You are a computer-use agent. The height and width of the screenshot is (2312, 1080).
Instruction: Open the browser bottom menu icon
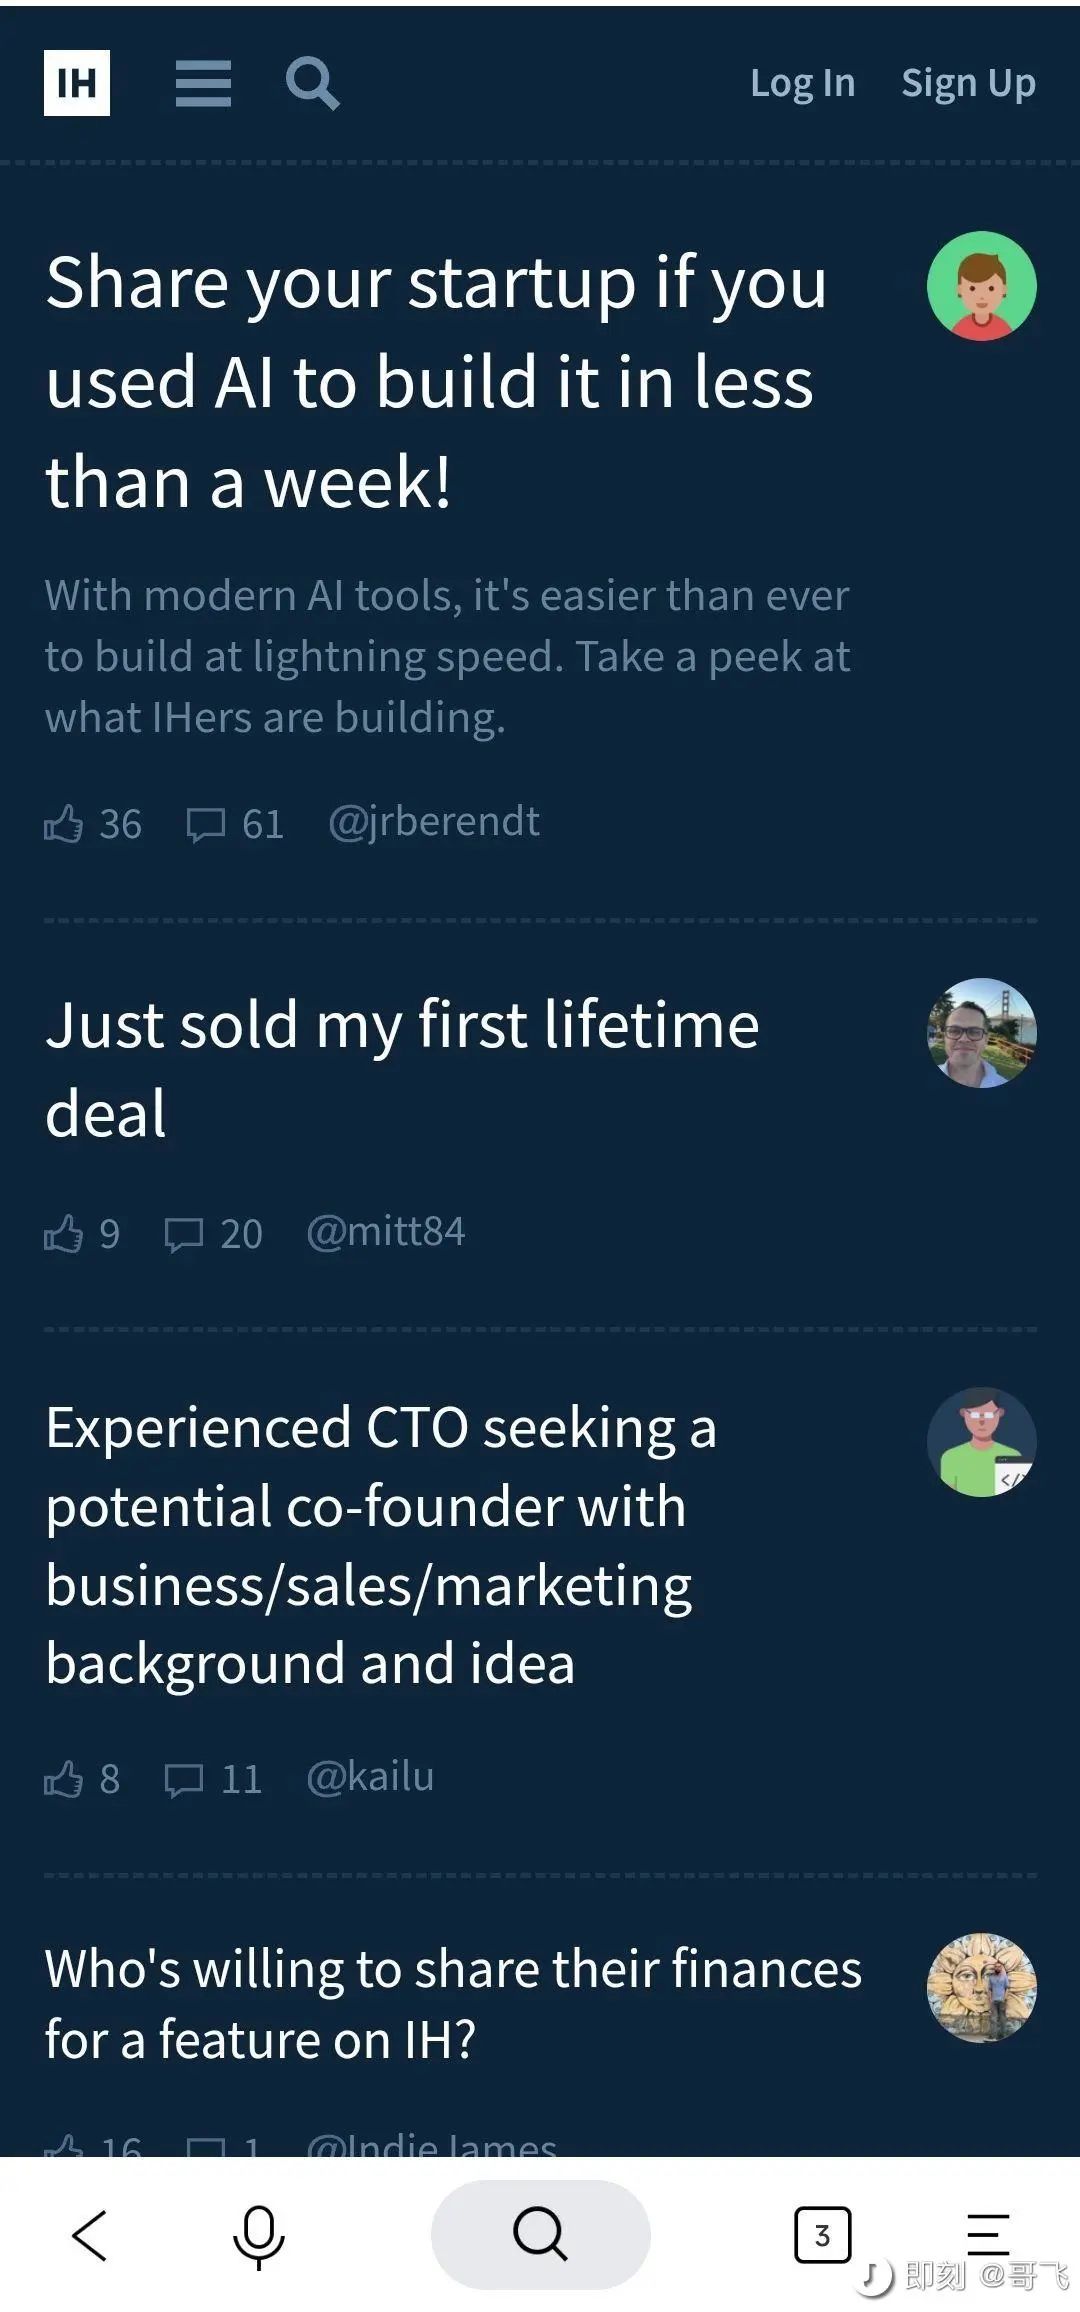coord(988,2234)
